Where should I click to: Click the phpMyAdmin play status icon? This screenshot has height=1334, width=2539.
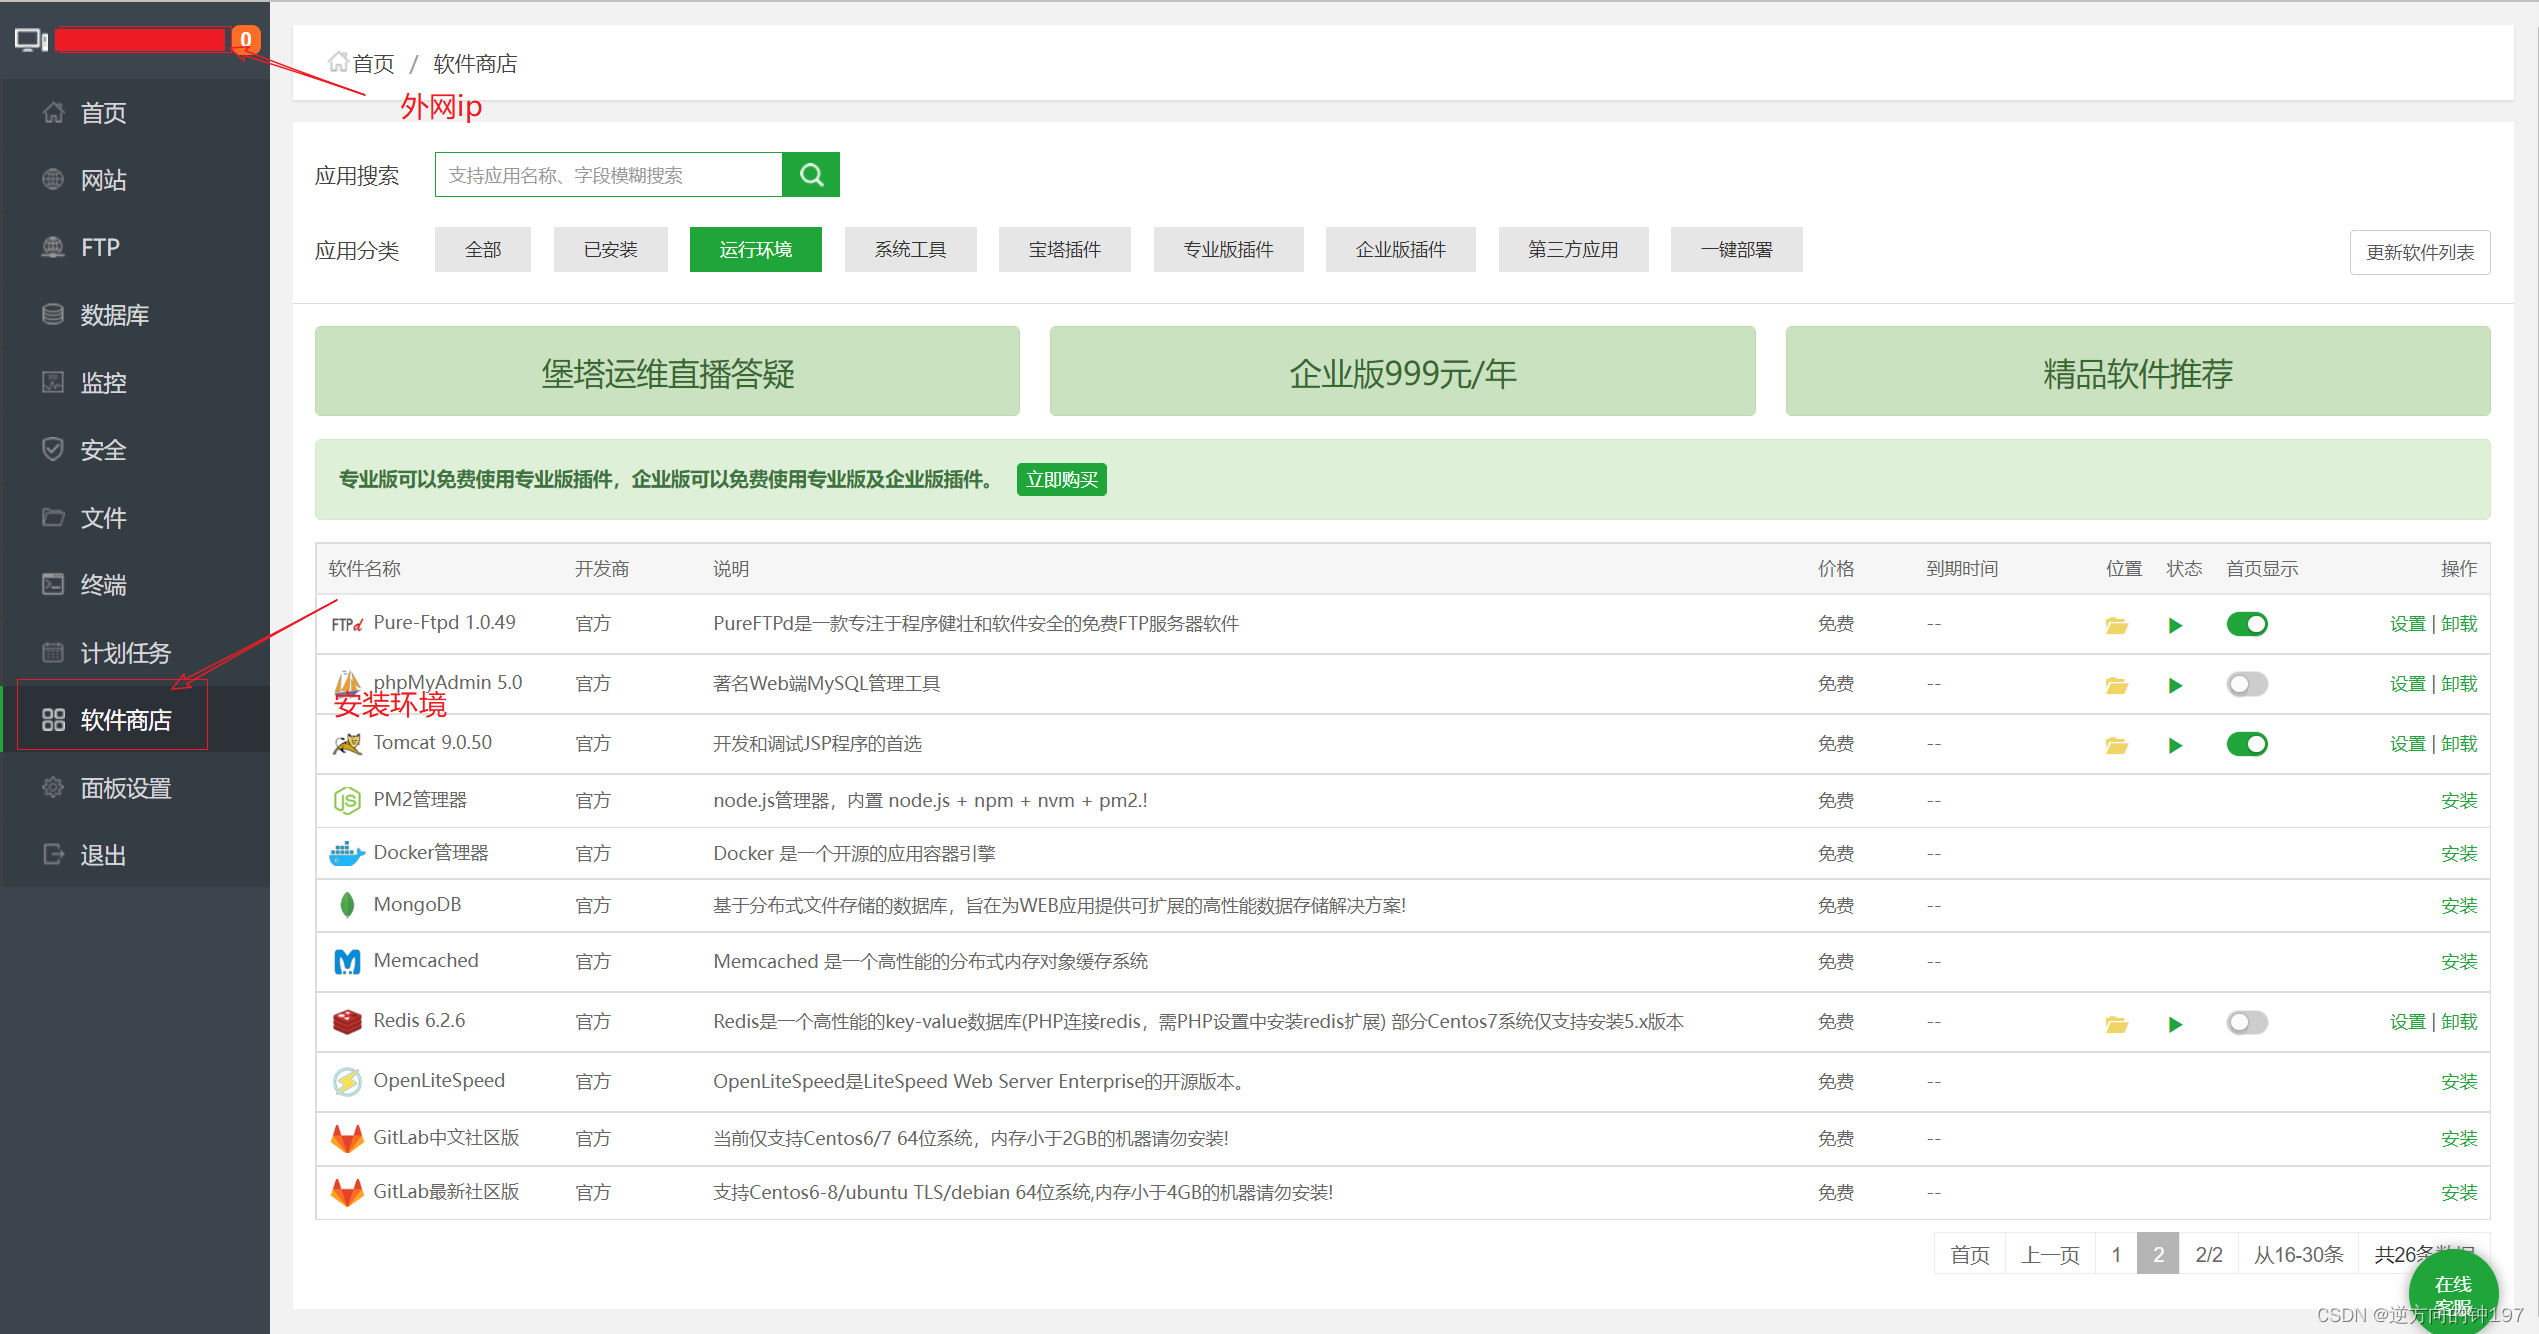pos(2175,685)
